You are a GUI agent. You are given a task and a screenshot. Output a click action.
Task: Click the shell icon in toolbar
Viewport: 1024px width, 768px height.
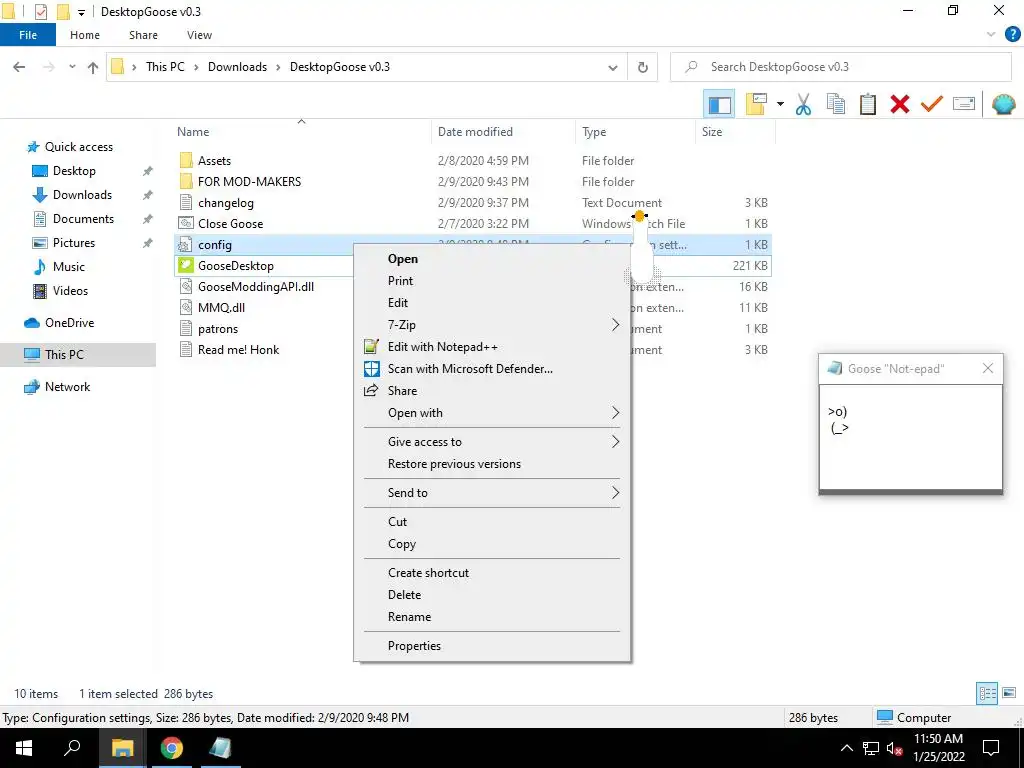click(x=1003, y=104)
